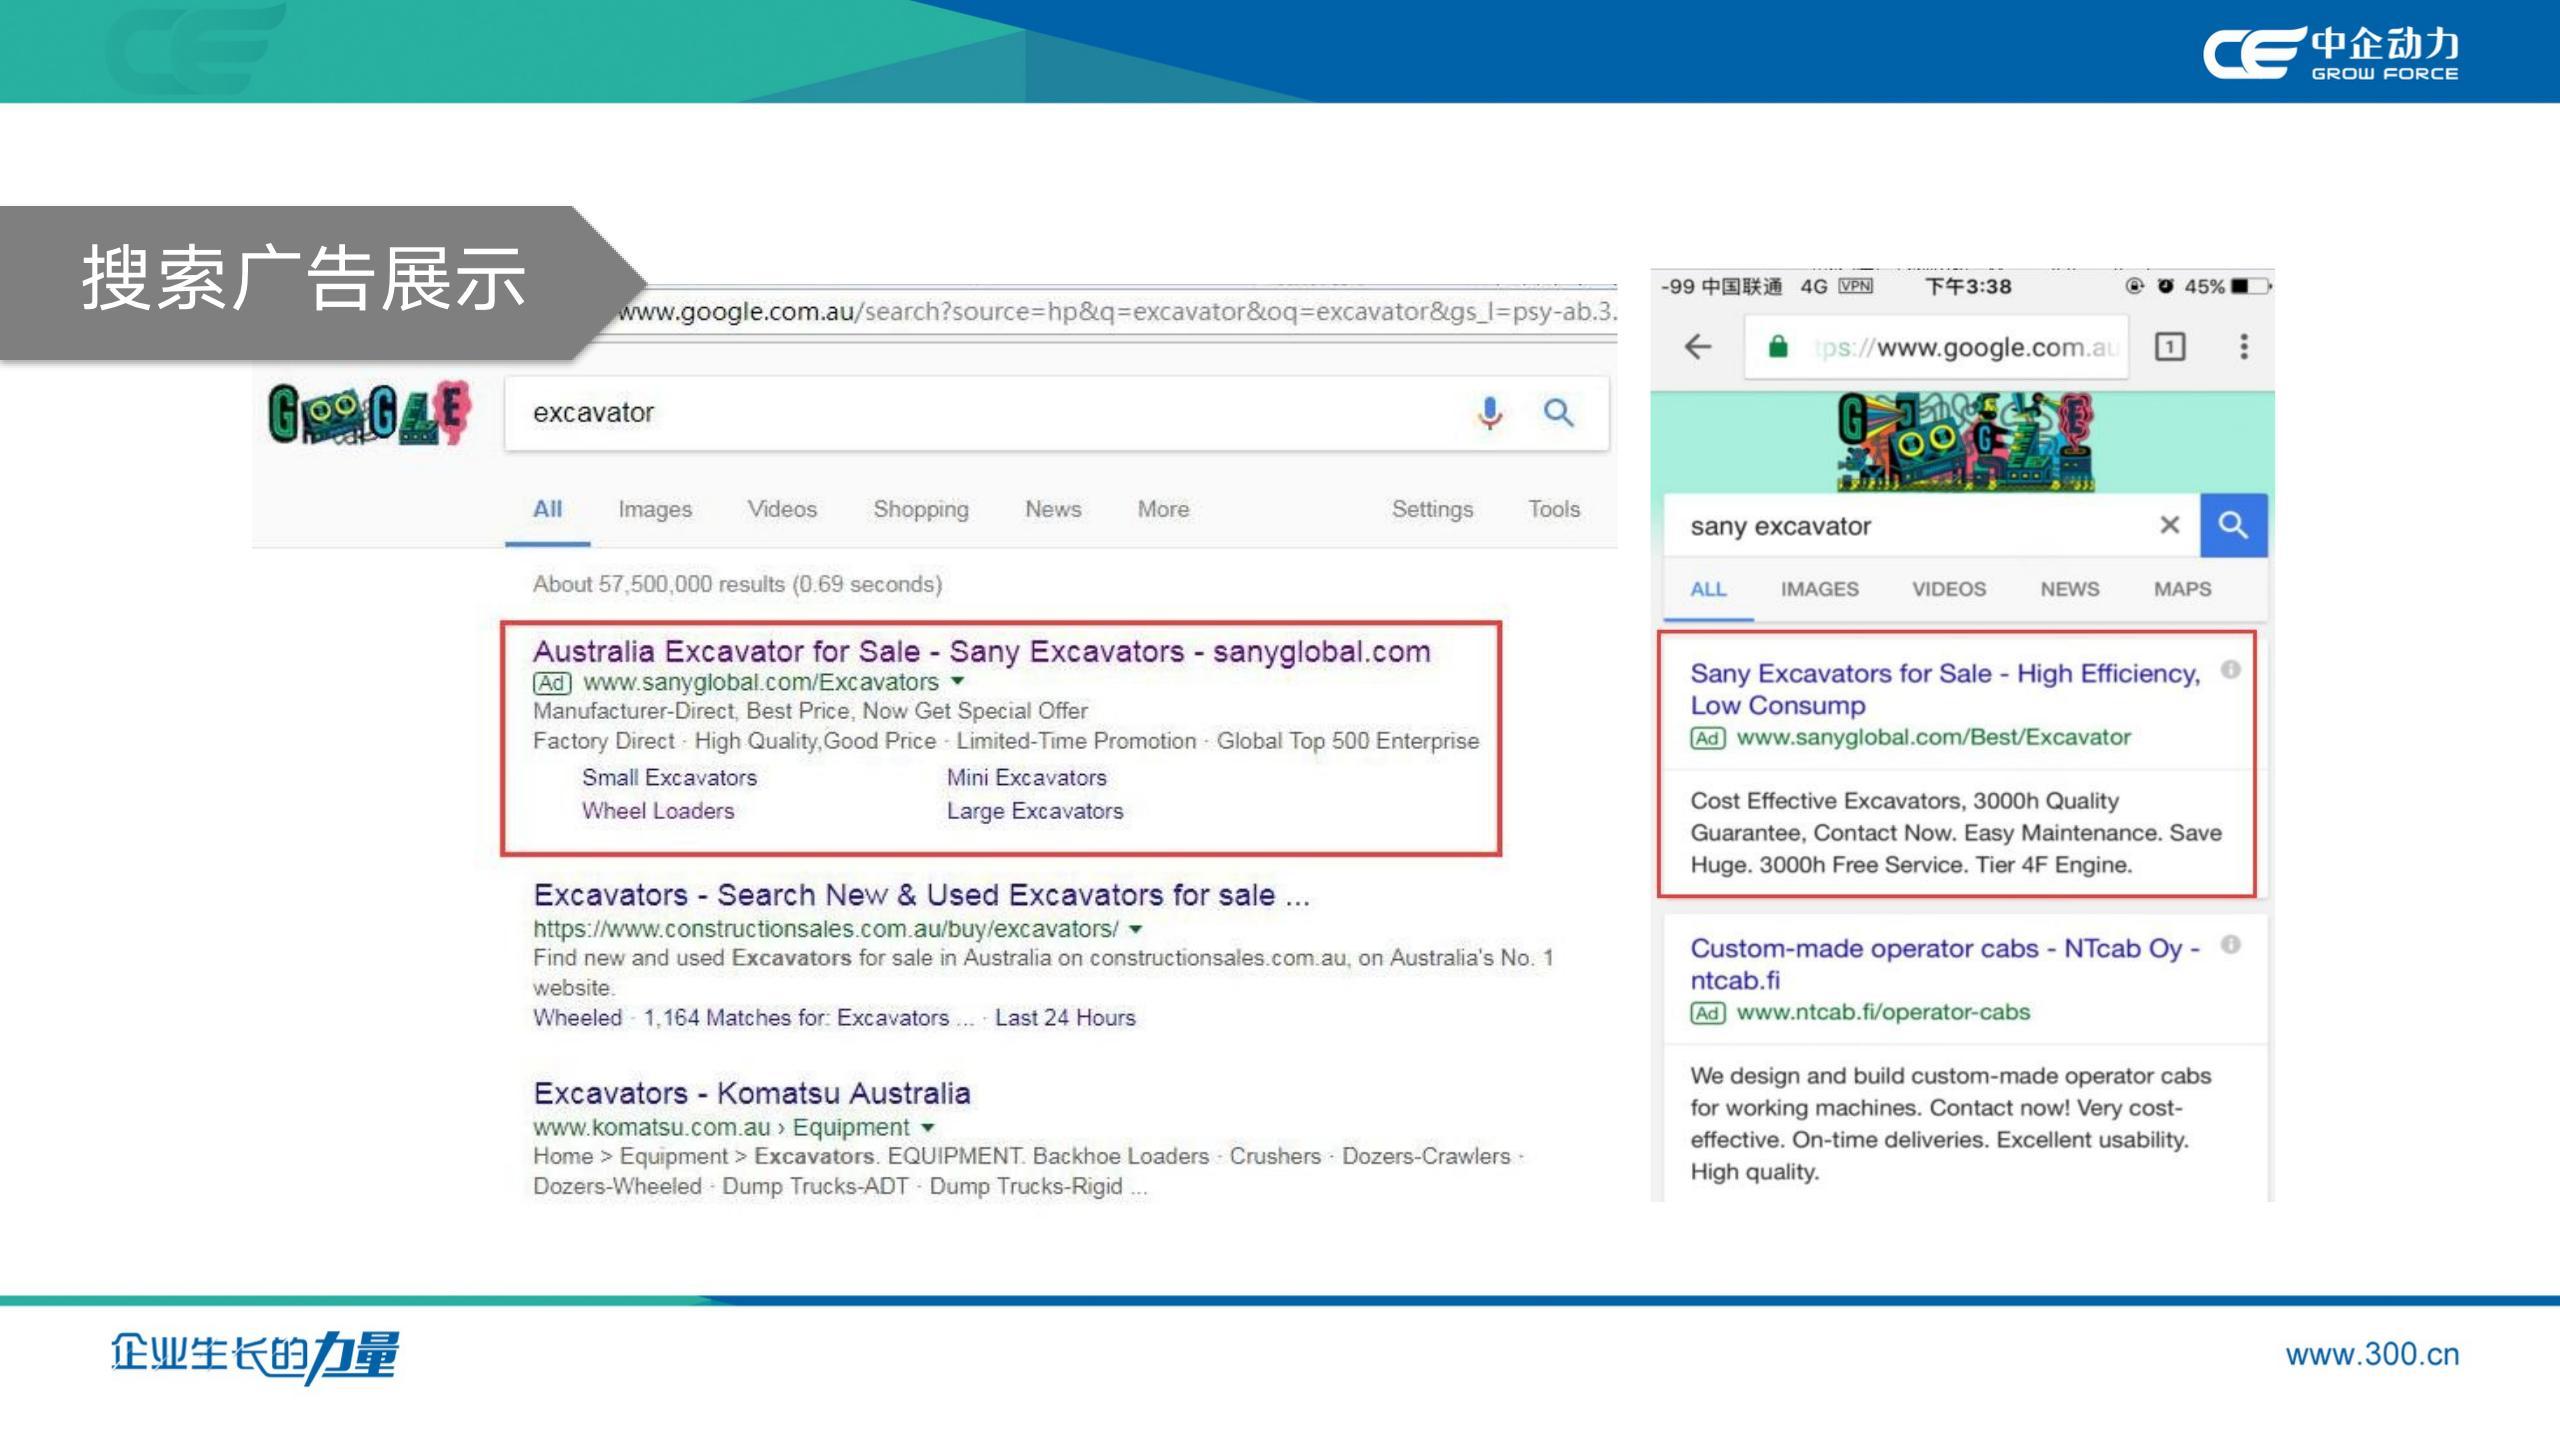Open the Large Excavators sitelink
This screenshot has width=2560, height=1440.
tap(1035, 810)
